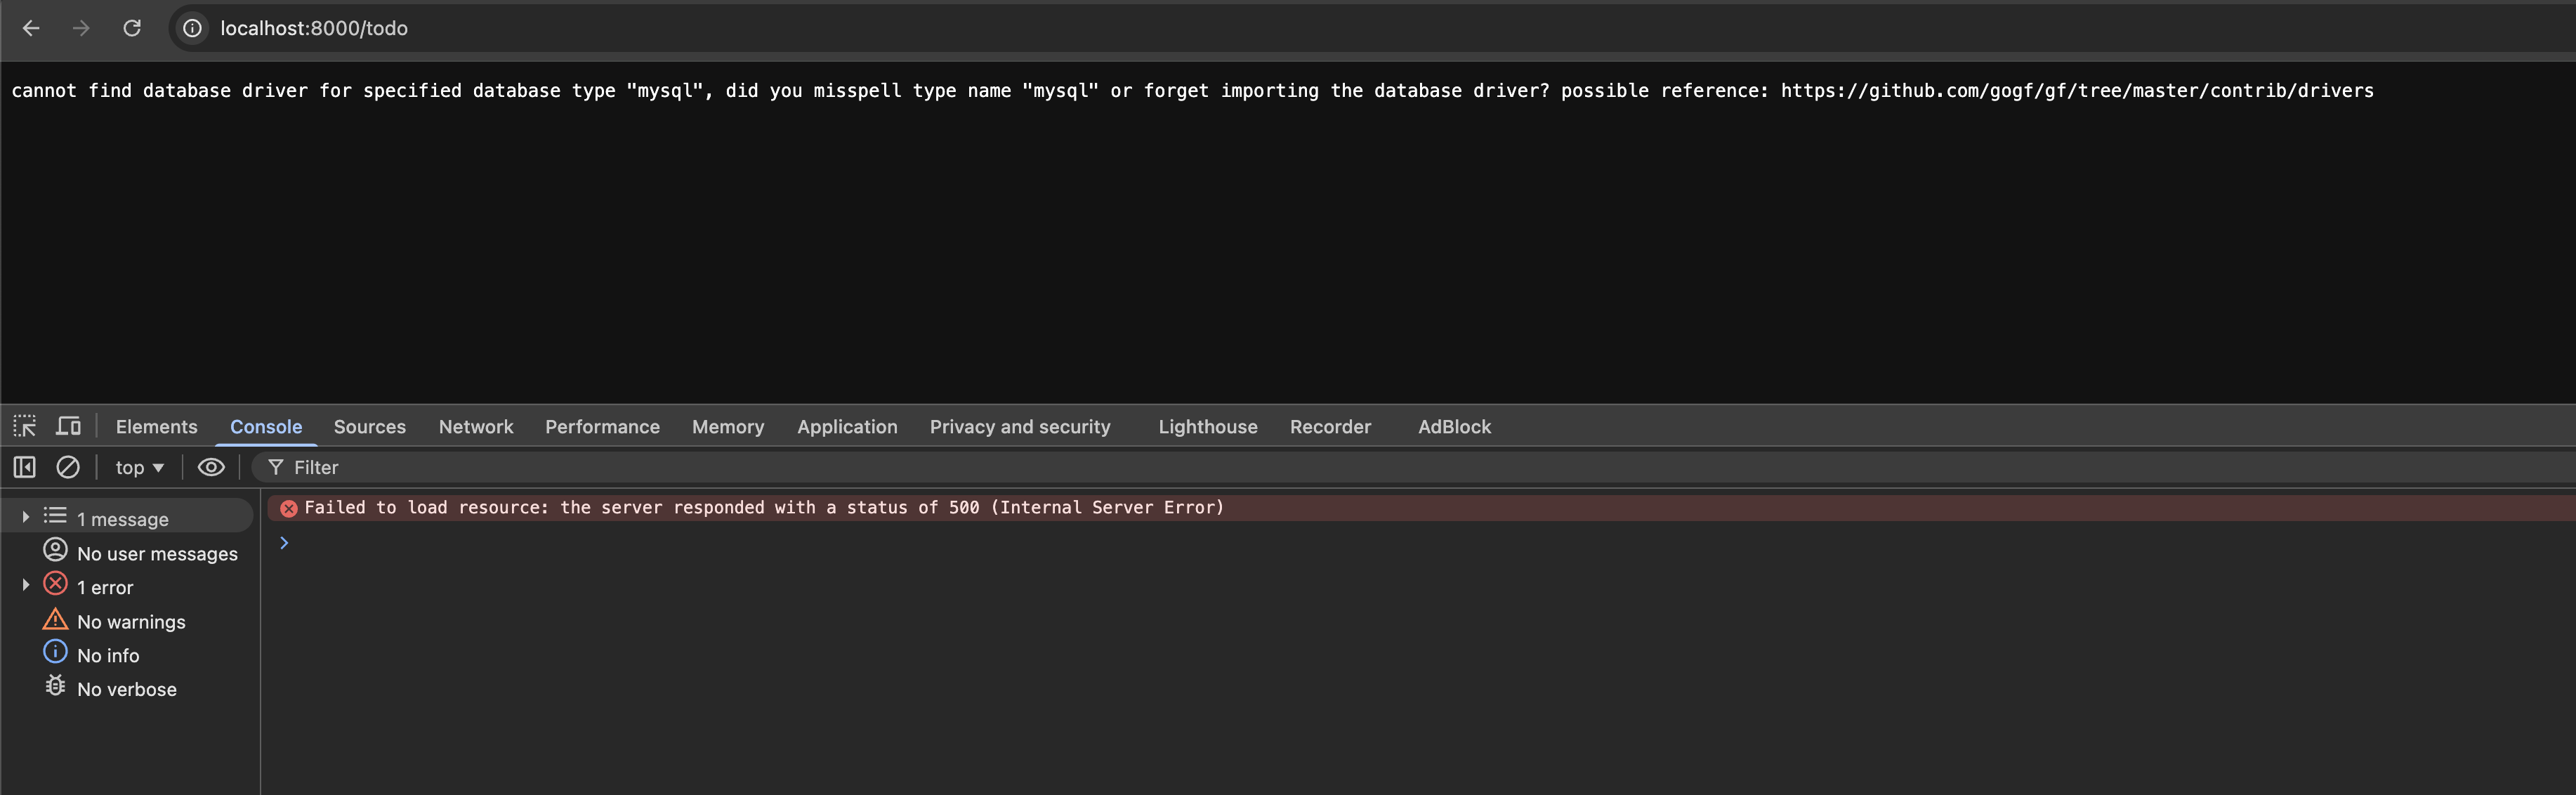Select the No warnings filter
Screen dimensions: 2576x795
131,621
